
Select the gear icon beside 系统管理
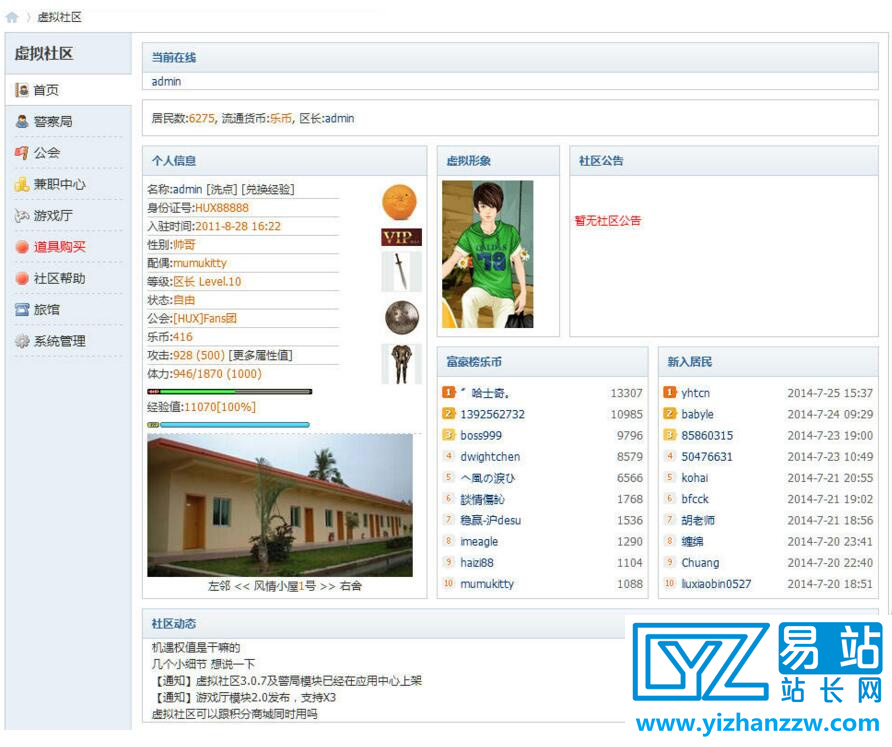22,341
